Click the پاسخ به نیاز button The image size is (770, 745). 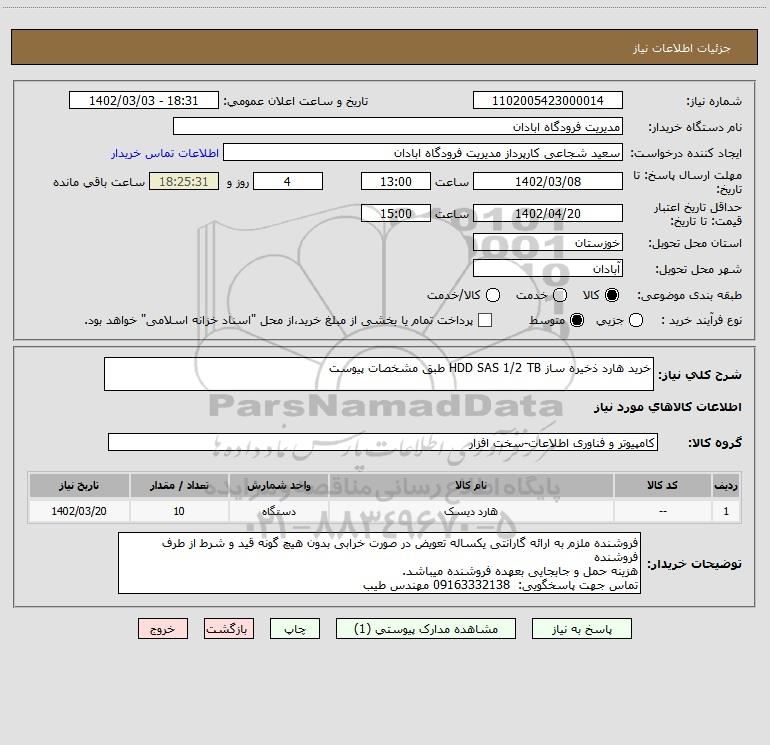581,629
